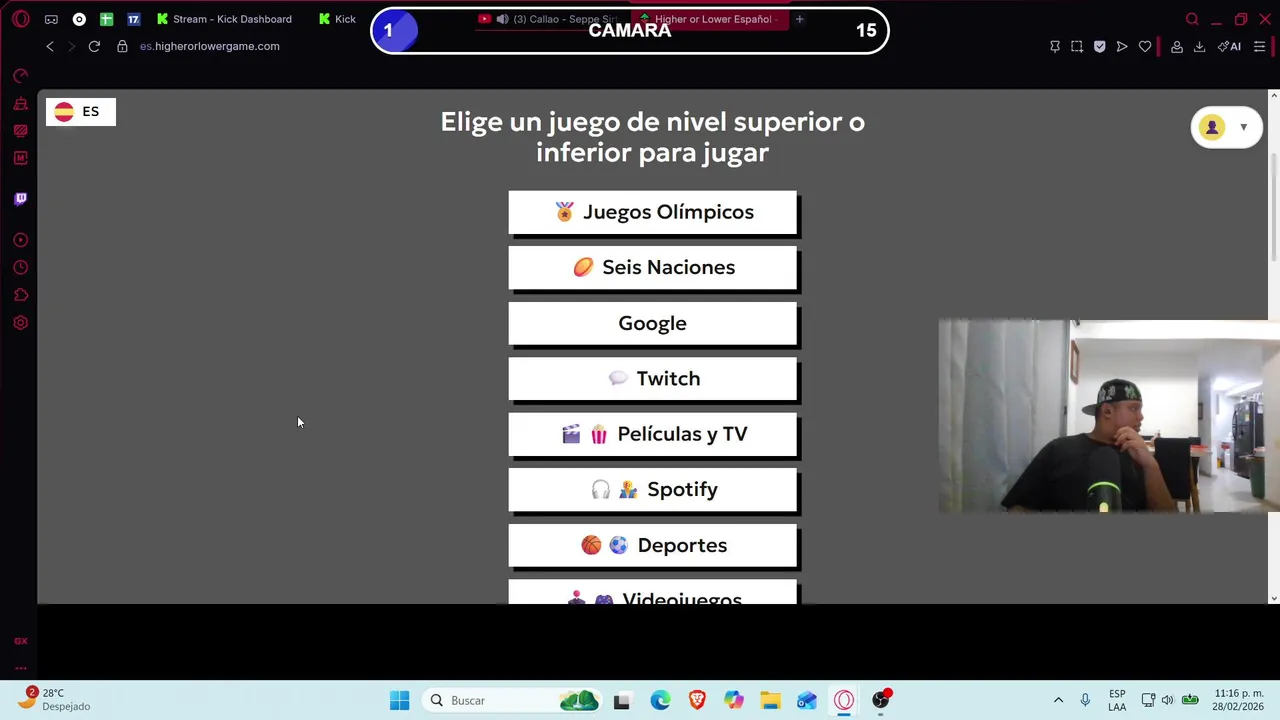1280x720 pixels.
Task: Open the clock showing 11:16 p. m.
Action: click(x=1239, y=700)
